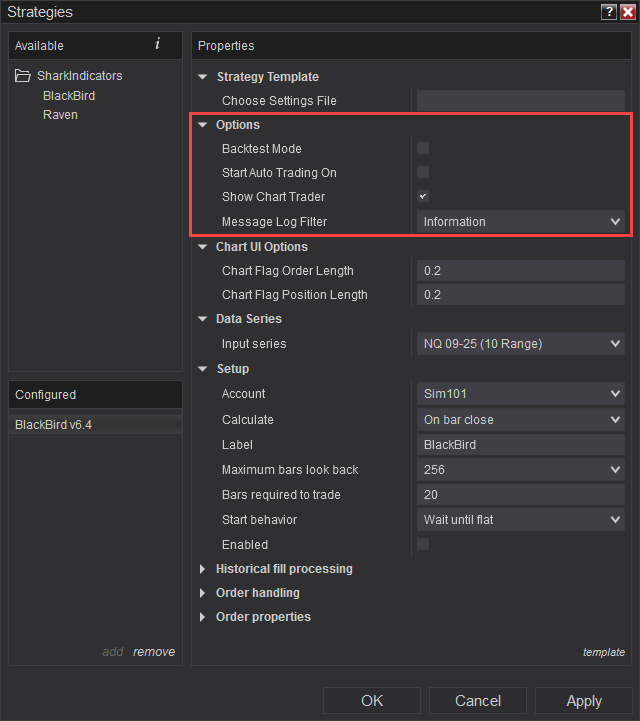The image size is (640, 721).
Task: Tick the Enabled checkbox under Setup
Action: click(x=423, y=544)
